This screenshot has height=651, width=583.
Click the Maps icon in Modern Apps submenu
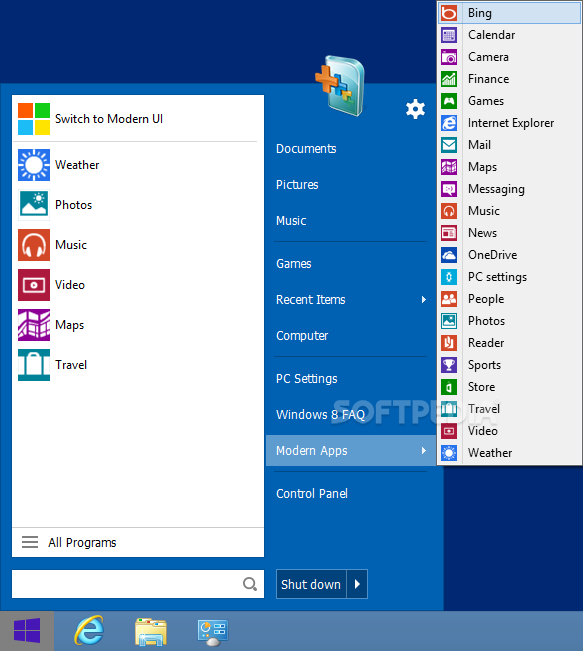coord(448,167)
